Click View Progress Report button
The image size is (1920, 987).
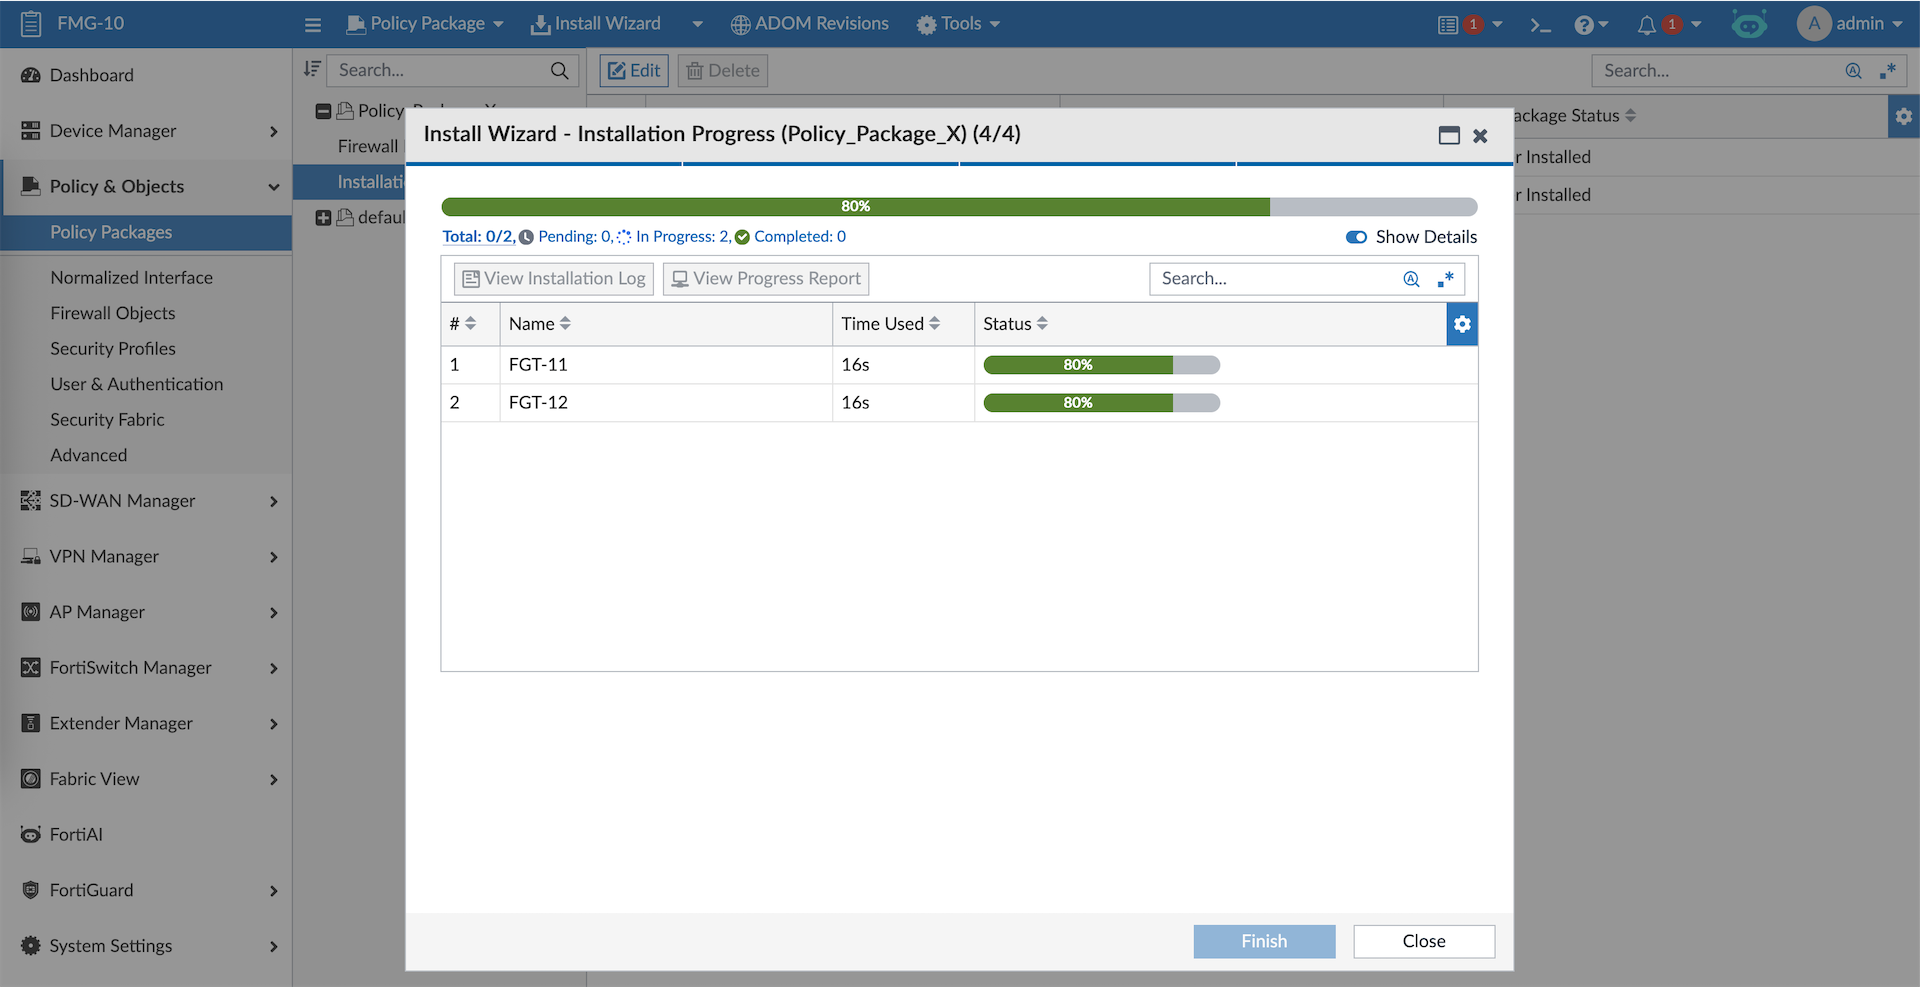pos(766,279)
